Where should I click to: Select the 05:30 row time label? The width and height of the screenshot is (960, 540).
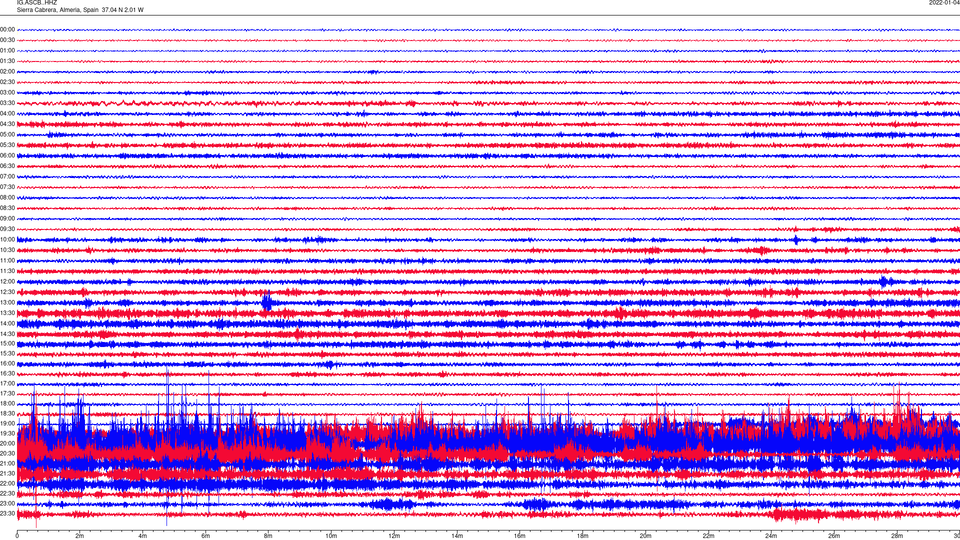[x=7, y=145]
